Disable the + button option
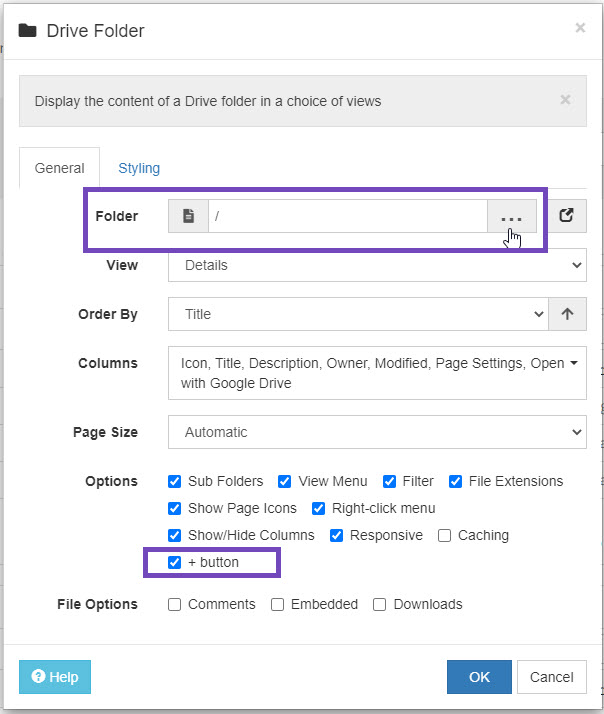Screen dimensions: 604x714 pos(174,562)
